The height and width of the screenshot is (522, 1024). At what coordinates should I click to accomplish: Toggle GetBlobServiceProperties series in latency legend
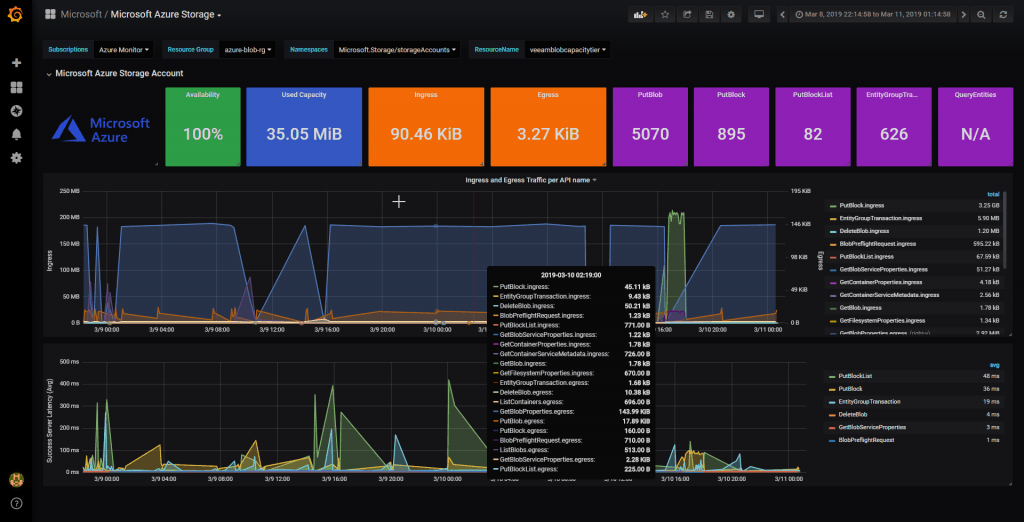coord(872,427)
